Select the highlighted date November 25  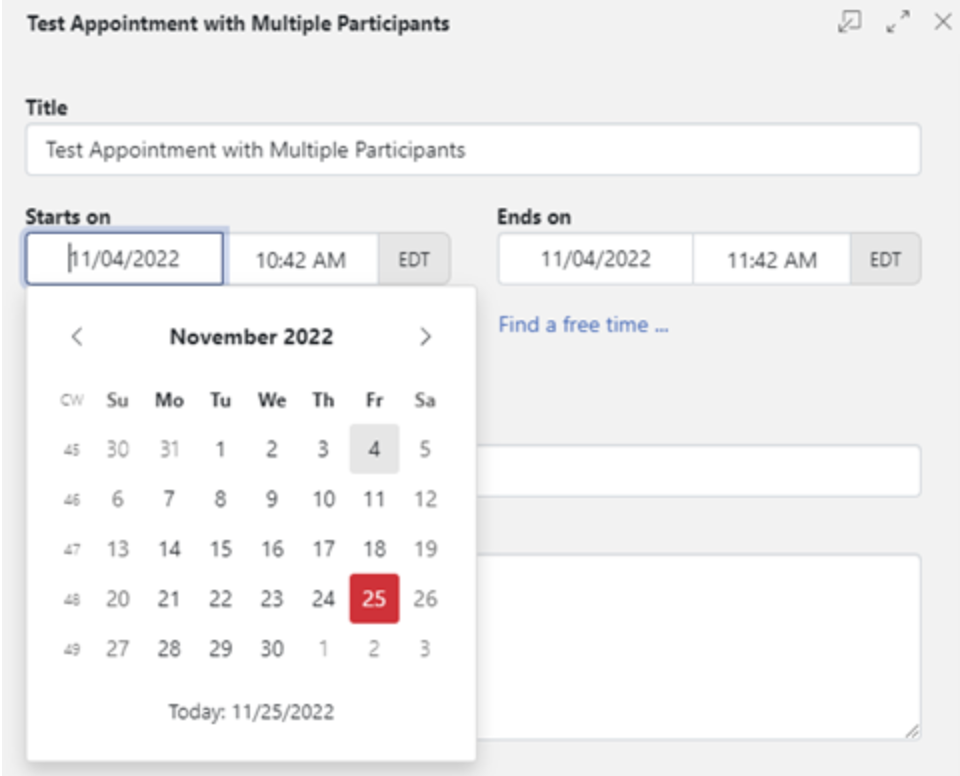[x=372, y=600]
